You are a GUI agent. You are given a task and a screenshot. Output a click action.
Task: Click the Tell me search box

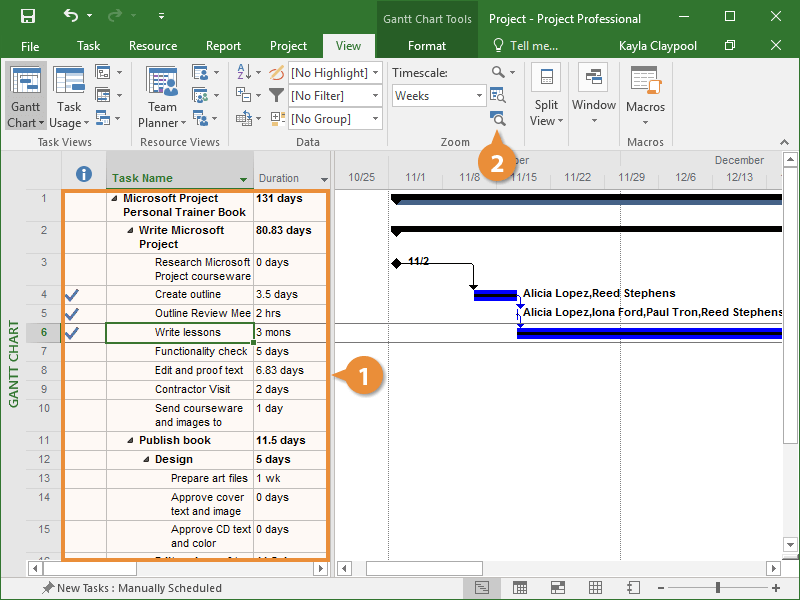[x=525, y=46]
